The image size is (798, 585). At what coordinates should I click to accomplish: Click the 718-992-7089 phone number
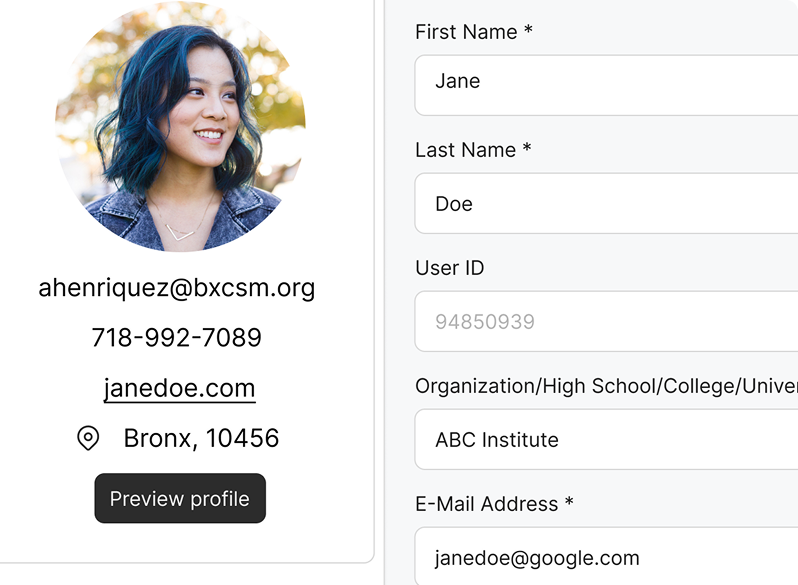point(177,338)
